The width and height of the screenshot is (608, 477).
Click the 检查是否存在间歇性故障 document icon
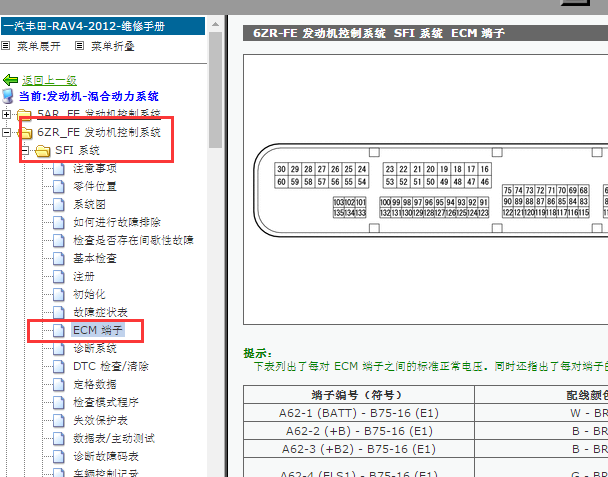[59, 241]
